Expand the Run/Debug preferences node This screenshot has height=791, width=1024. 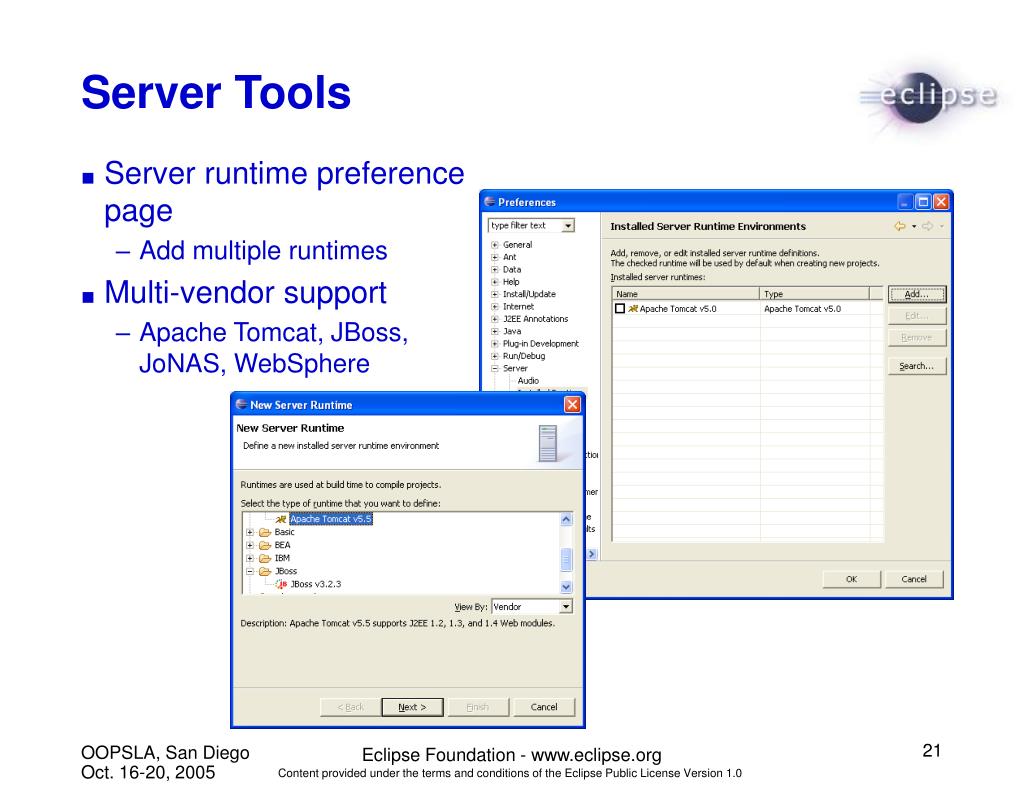[495, 357]
